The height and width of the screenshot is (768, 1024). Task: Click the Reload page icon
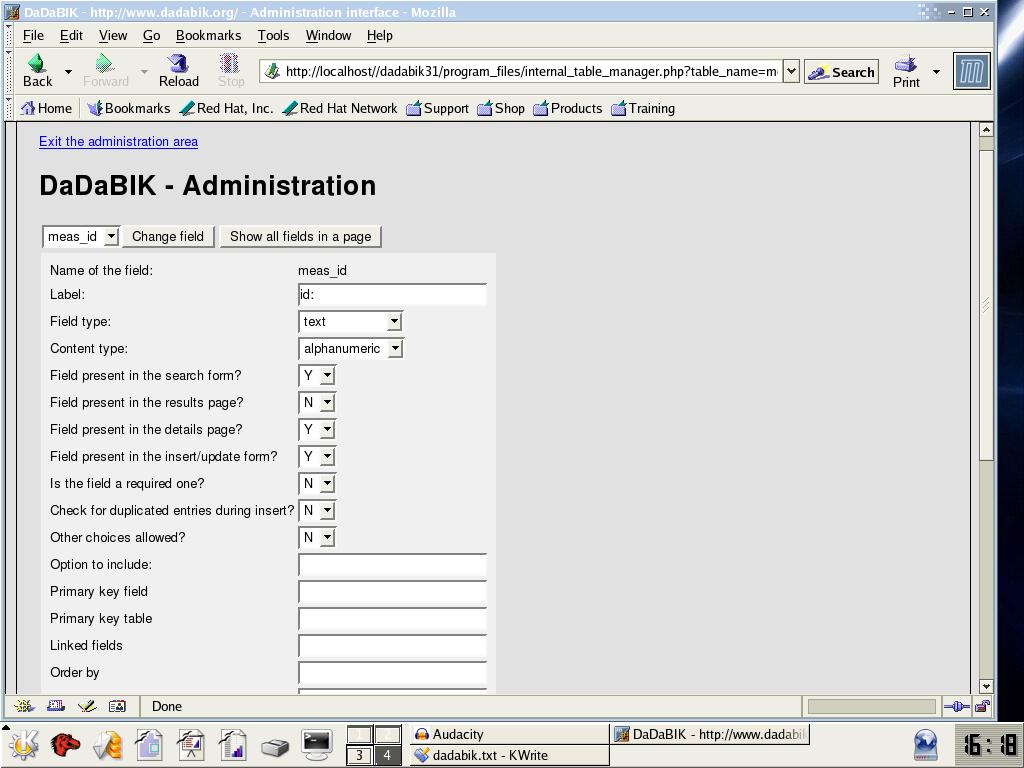pyautogui.click(x=178, y=71)
